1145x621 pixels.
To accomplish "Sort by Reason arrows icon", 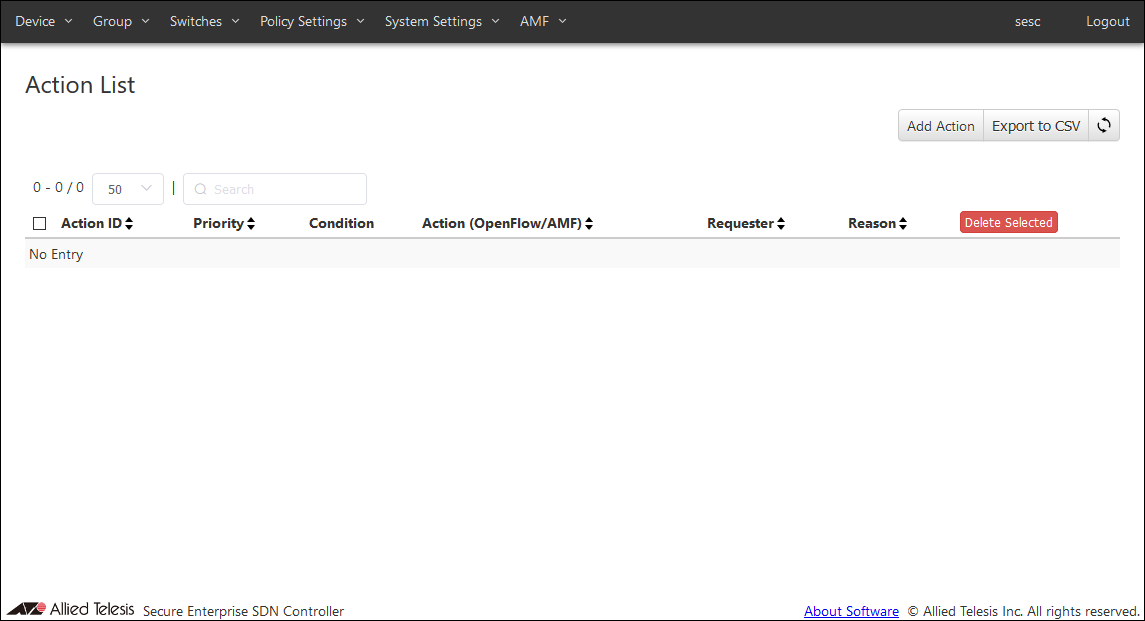I will tap(903, 224).
